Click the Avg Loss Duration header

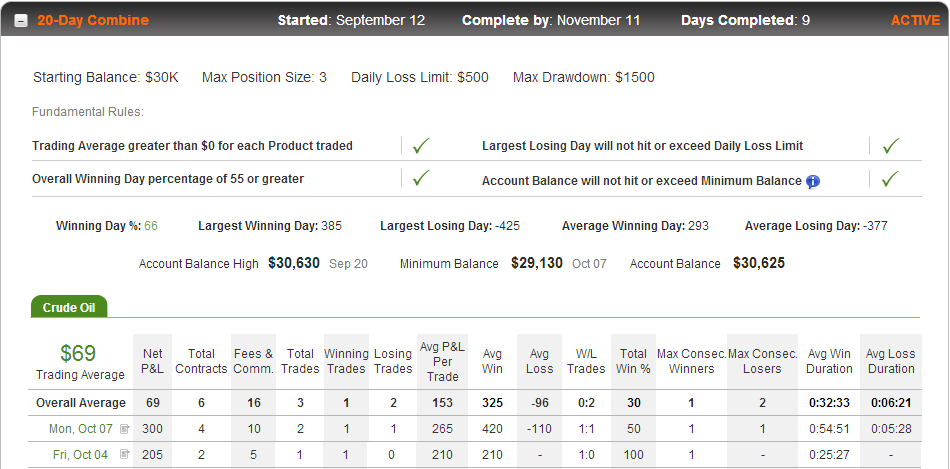(x=891, y=361)
